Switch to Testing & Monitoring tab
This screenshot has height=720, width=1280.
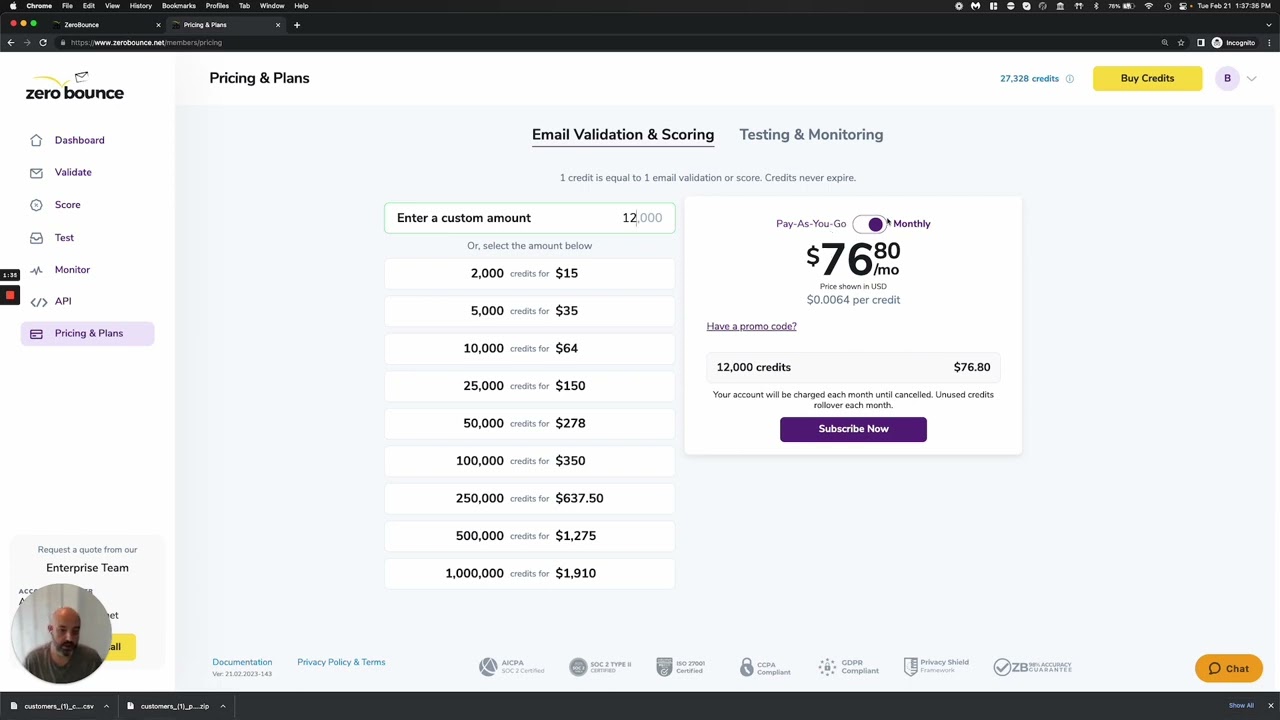pos(811,135)
